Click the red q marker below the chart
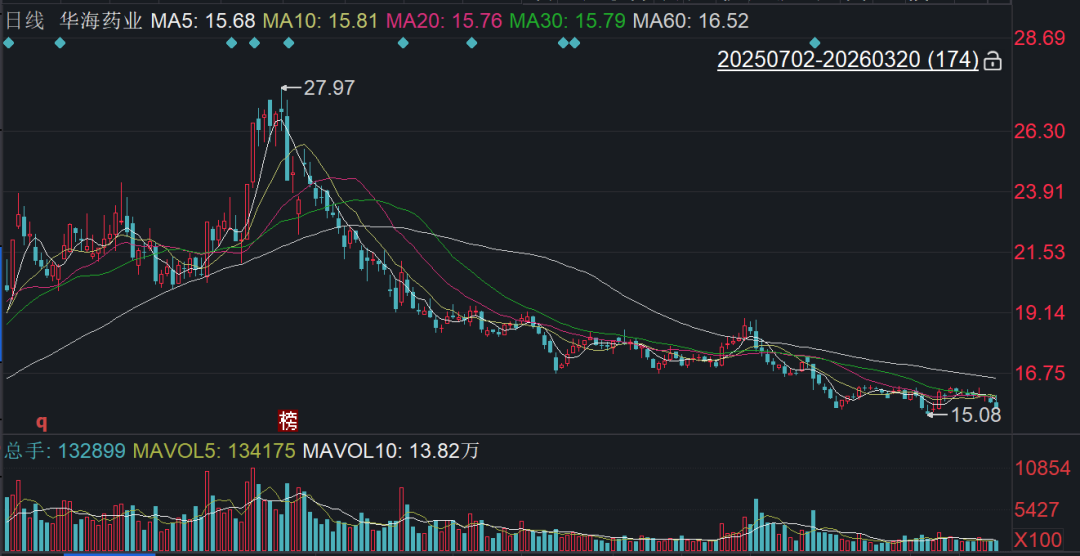The height and width of the screenshot is (556, 1080). pos(41,420)
